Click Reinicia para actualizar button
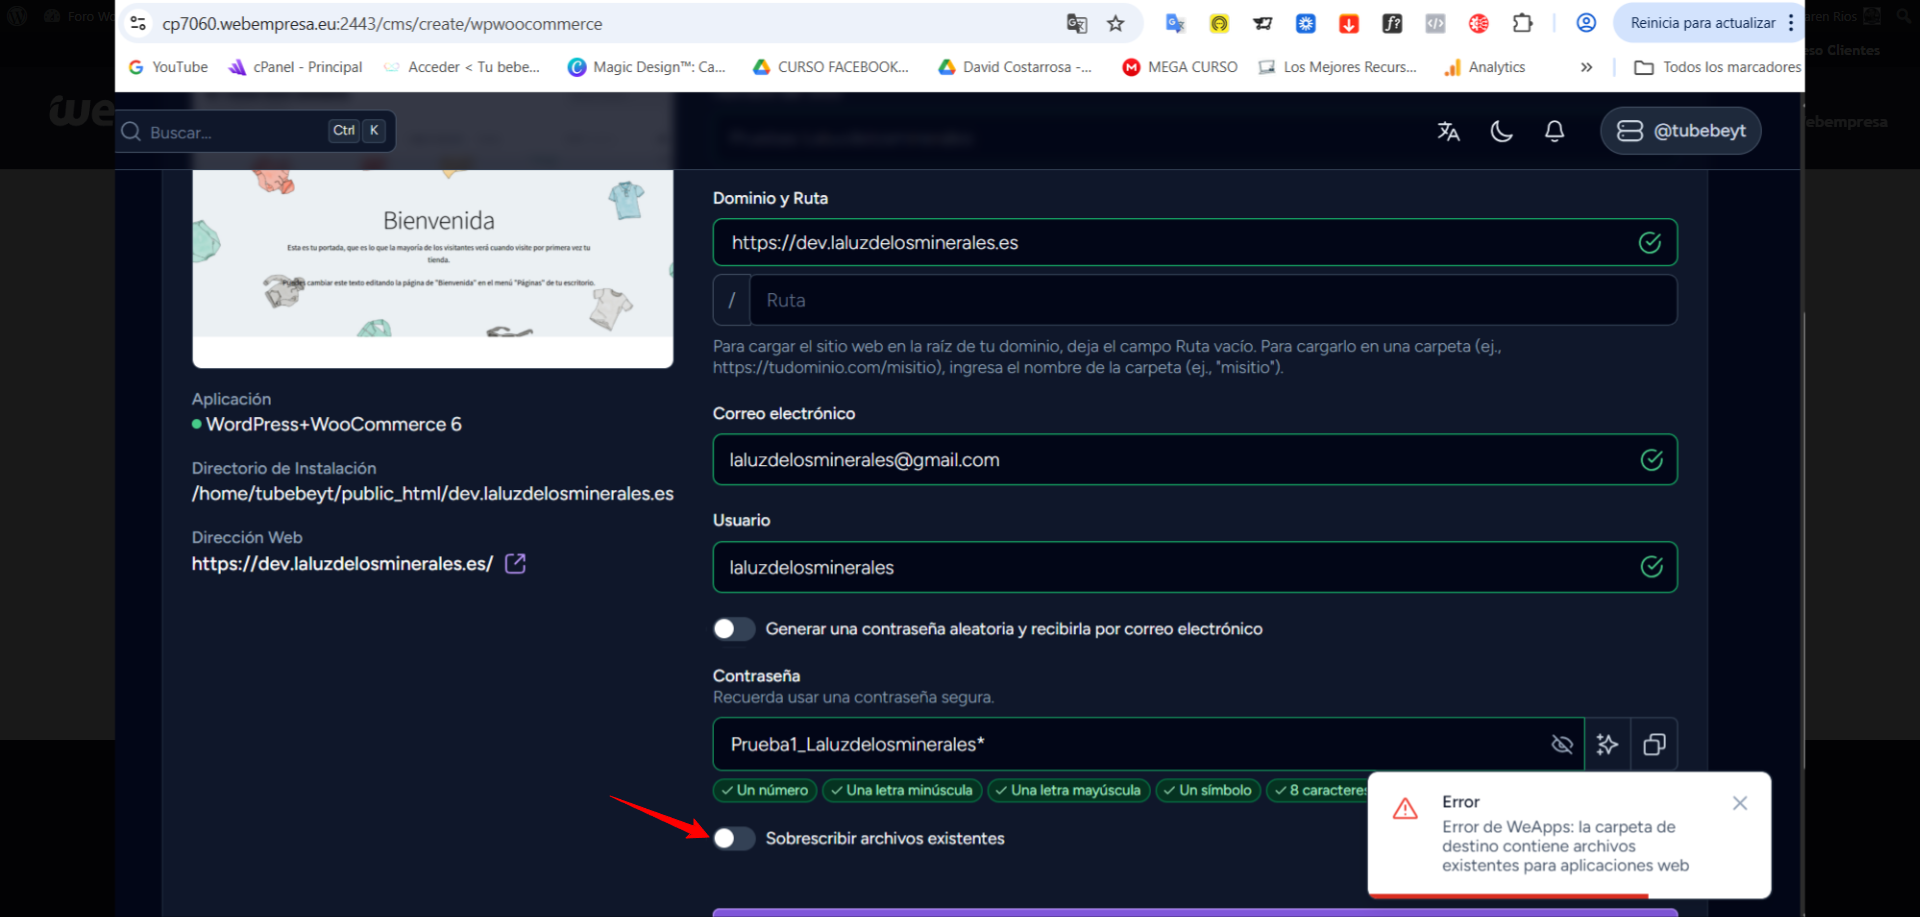The width and height of the screenshot is (1920, 917). (x=1702, y=23)
